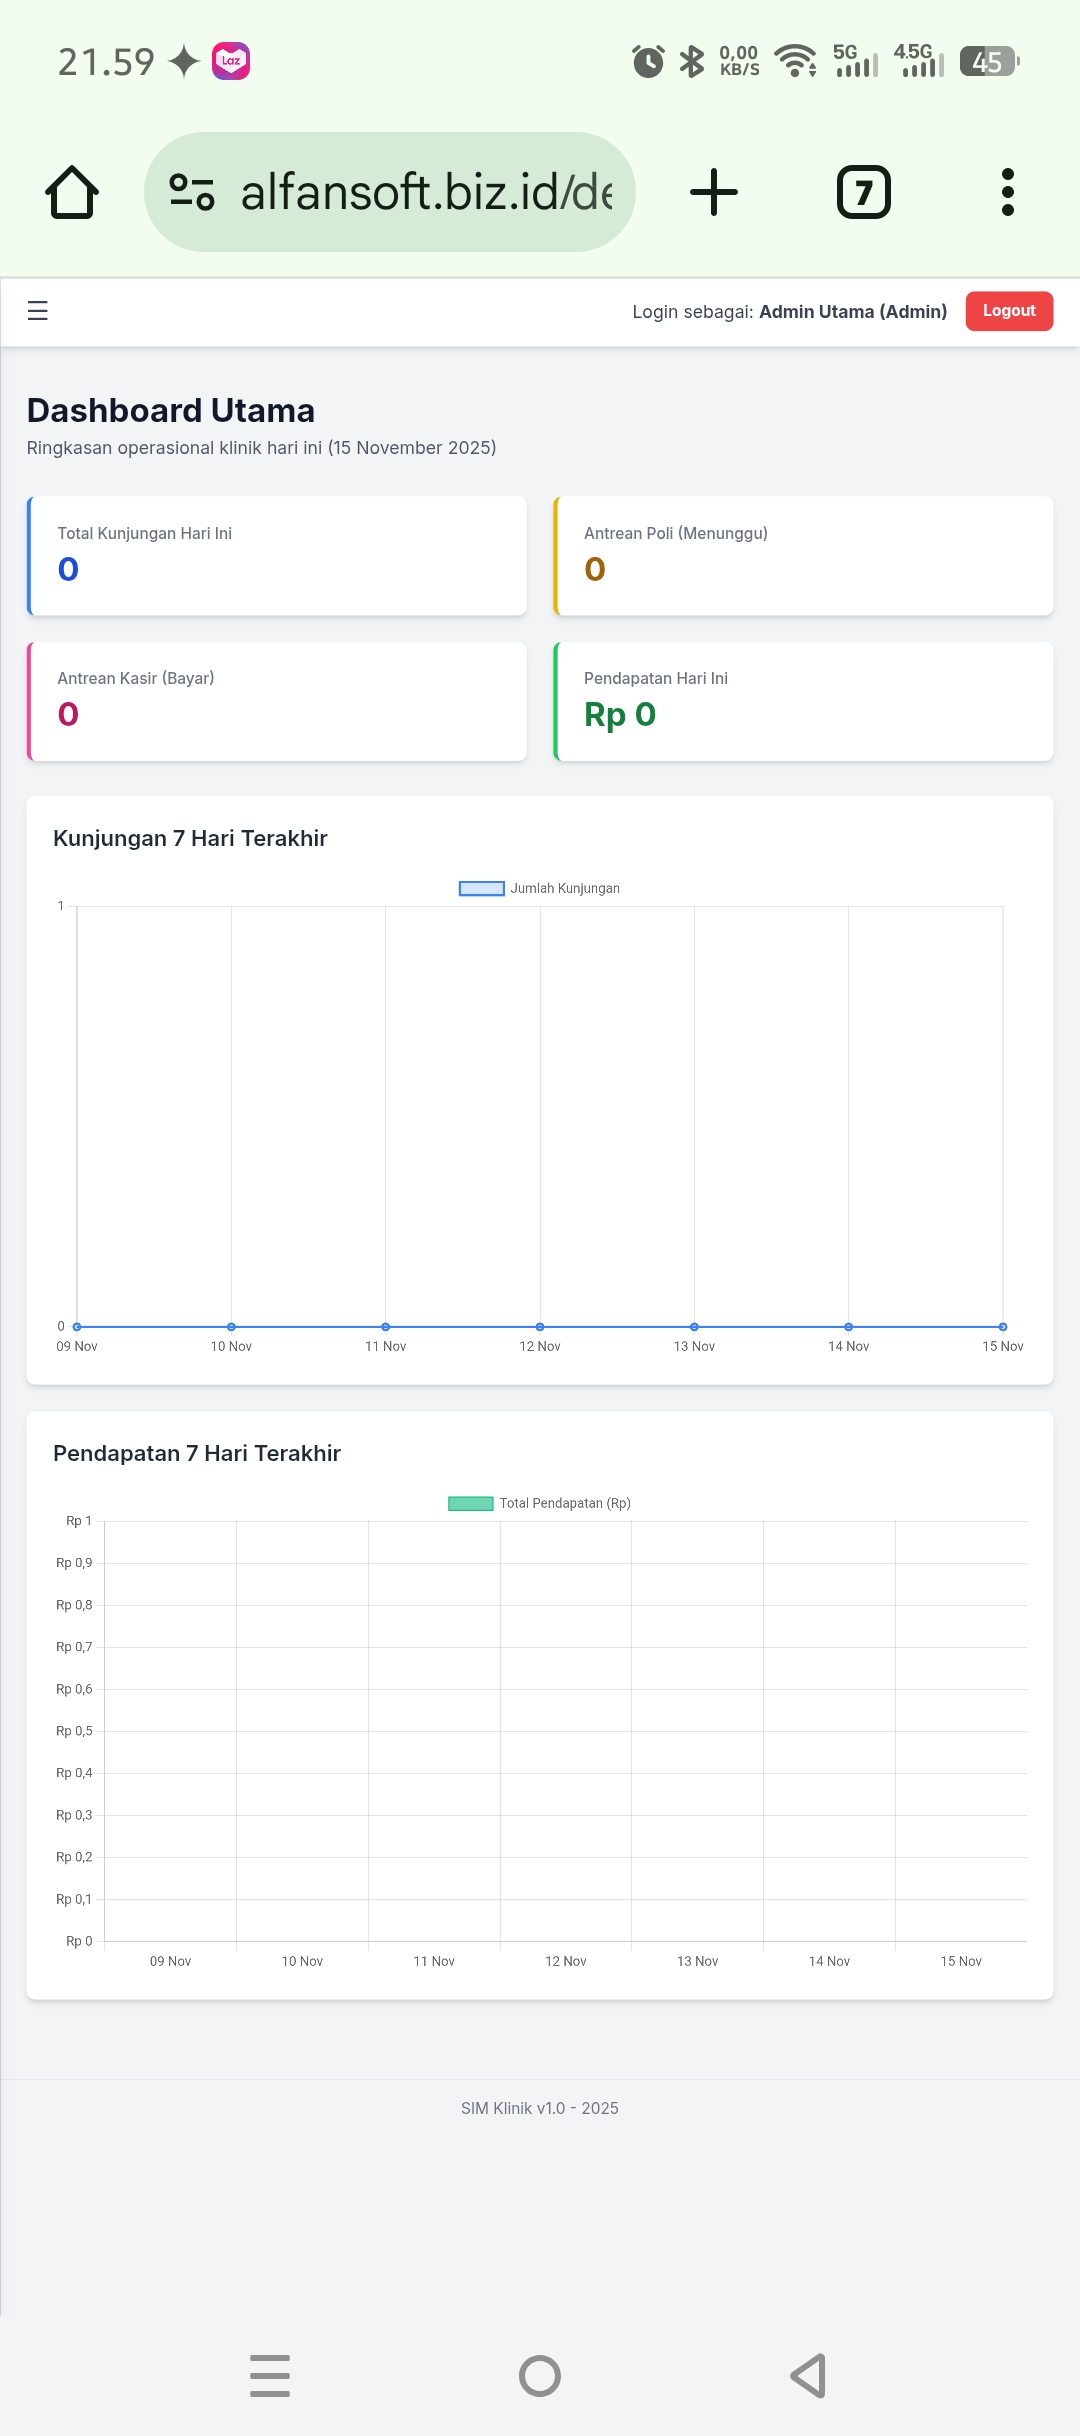Tap the Android back triangle button
The image size is (1080, 2436).
point(808,2376)
